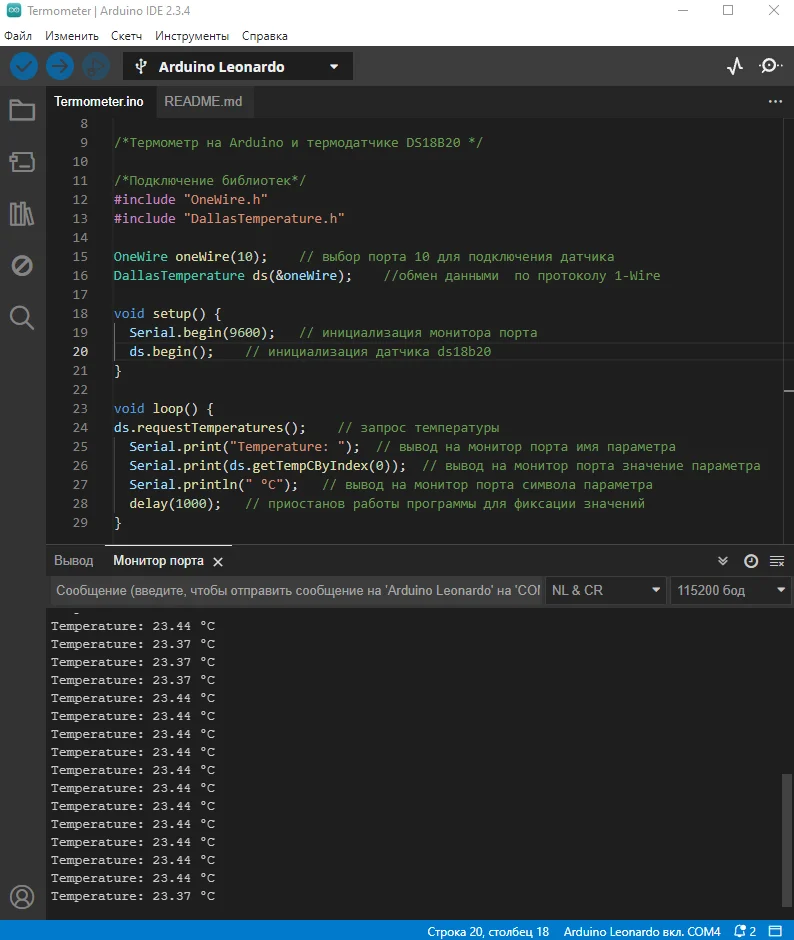
Task: Open the 115200 baud rate dropdown
Action: [732, 590]
